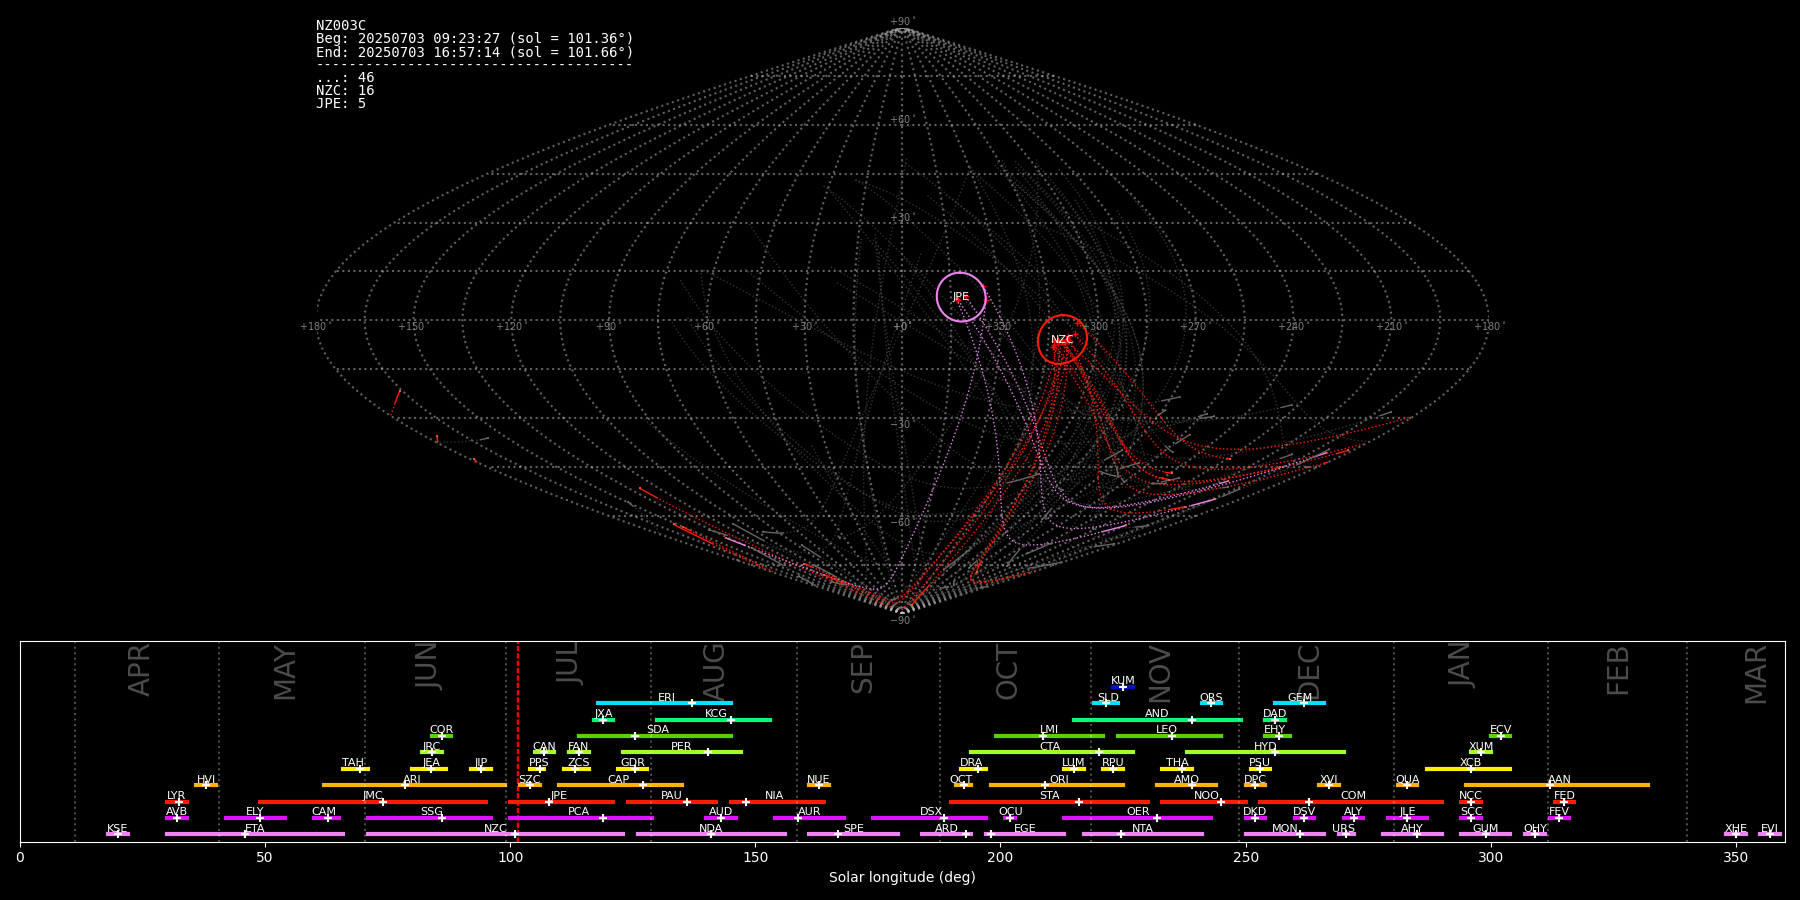This screenshot has height=900, width=1800.
Task: Click the 'JPE: 5' count in header
Action: point(341,104)
